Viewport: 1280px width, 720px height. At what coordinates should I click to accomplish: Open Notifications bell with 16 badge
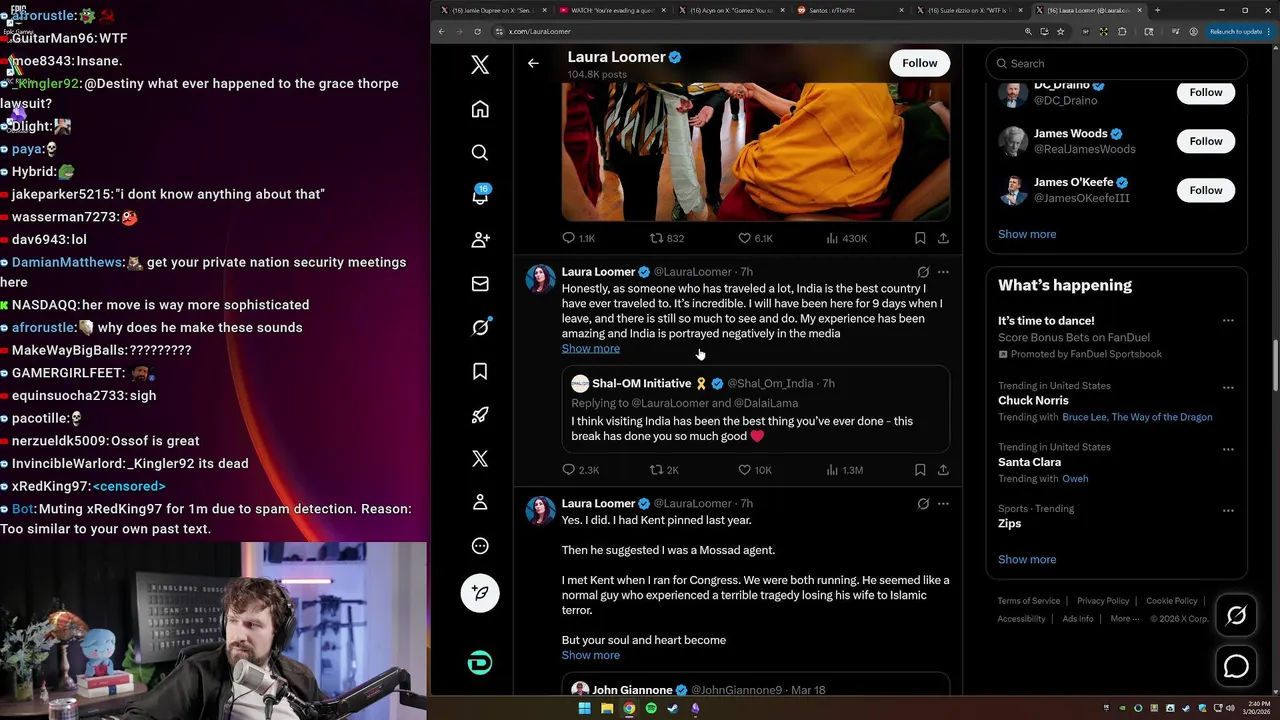tap(480, 196)
